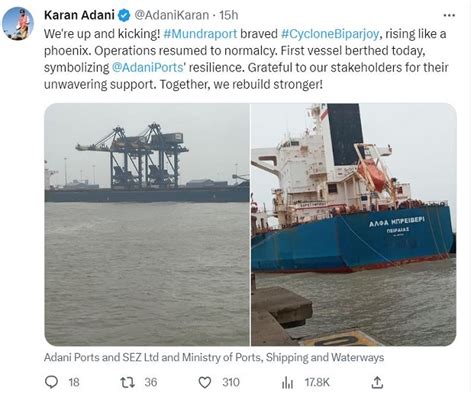Viewport: 474px width, 393px height.
Task: Click the Karan Adani display name
Action: 79,15
